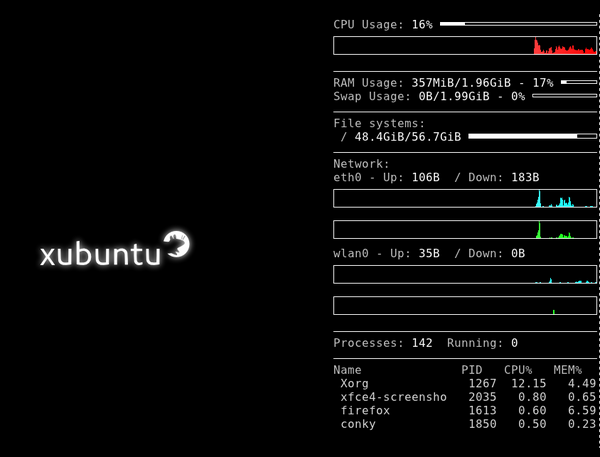600x457 pixels.
Task: Click the xubuntu wordmark text
Action: click(x=100, y=253)
